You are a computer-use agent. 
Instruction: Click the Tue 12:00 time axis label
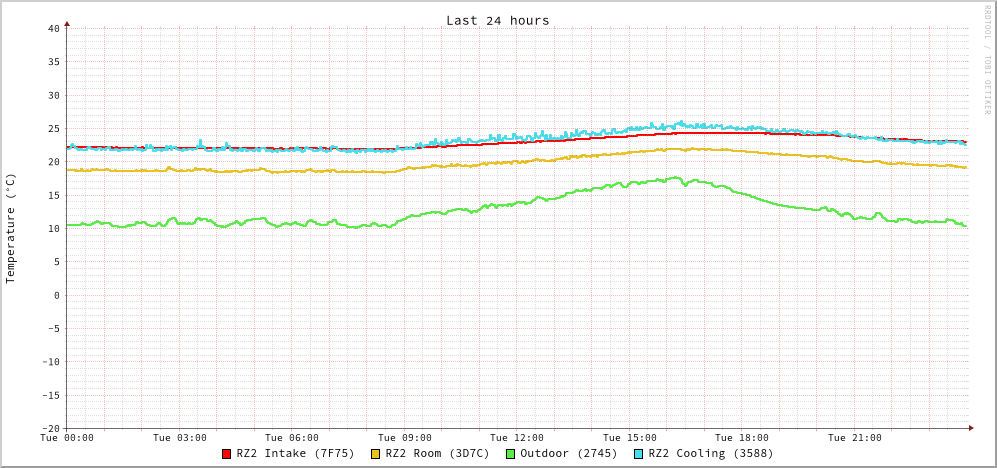tap(517, 438)
